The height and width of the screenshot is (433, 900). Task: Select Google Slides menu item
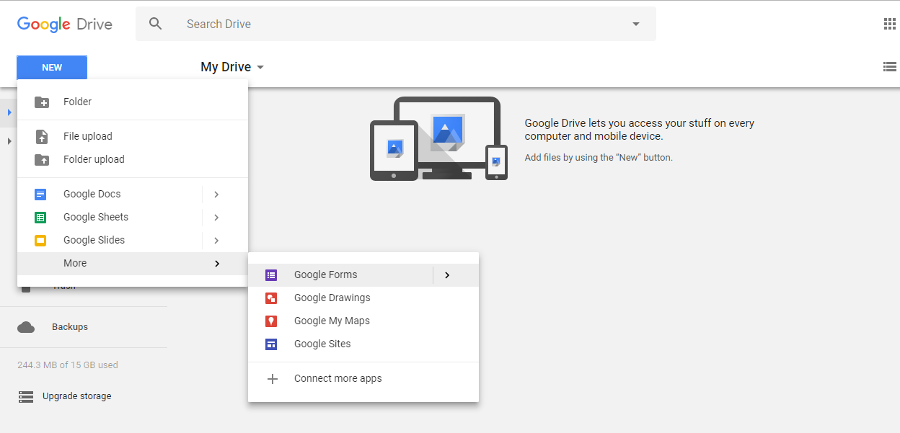[x=133, y=240]
